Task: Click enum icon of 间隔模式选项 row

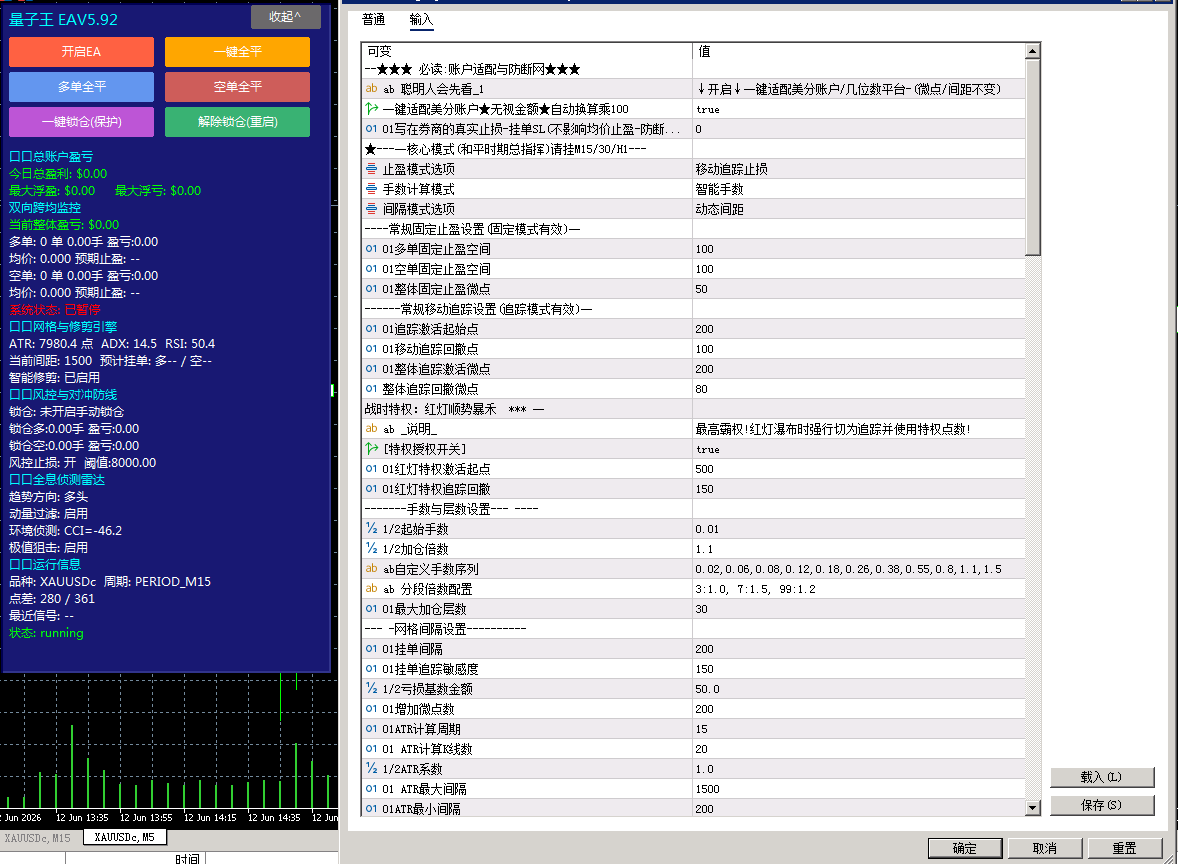Action: pos(371,209)
